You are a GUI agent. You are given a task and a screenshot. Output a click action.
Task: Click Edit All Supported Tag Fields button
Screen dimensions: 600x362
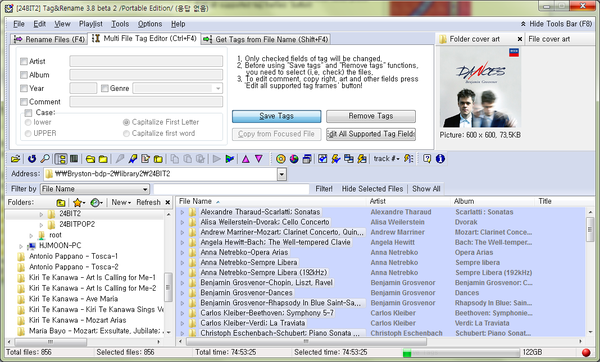click(371, 134)
